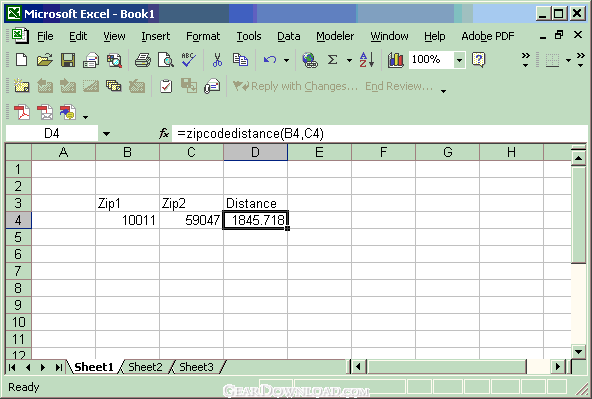Viewport: 592px width, 399px height.
Task: Switch to the Sheet3 tab
Action: [196, 367]
